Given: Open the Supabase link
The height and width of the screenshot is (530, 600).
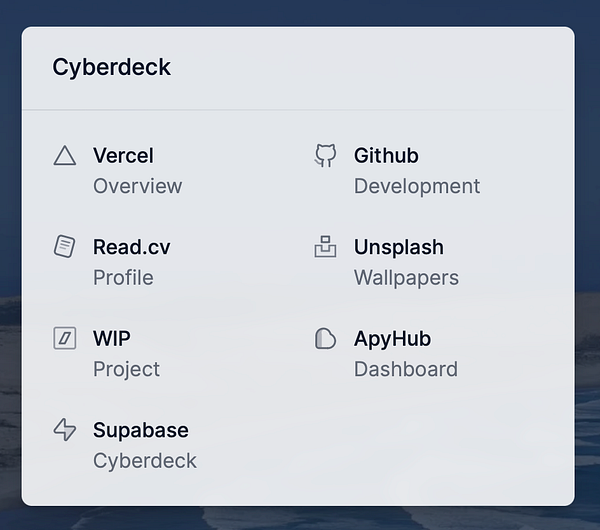Looking at the screenshot, I should coord(141,431).
